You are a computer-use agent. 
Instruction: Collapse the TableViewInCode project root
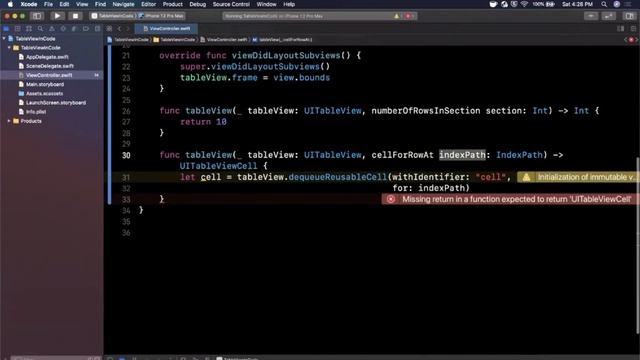coord(4,38)
